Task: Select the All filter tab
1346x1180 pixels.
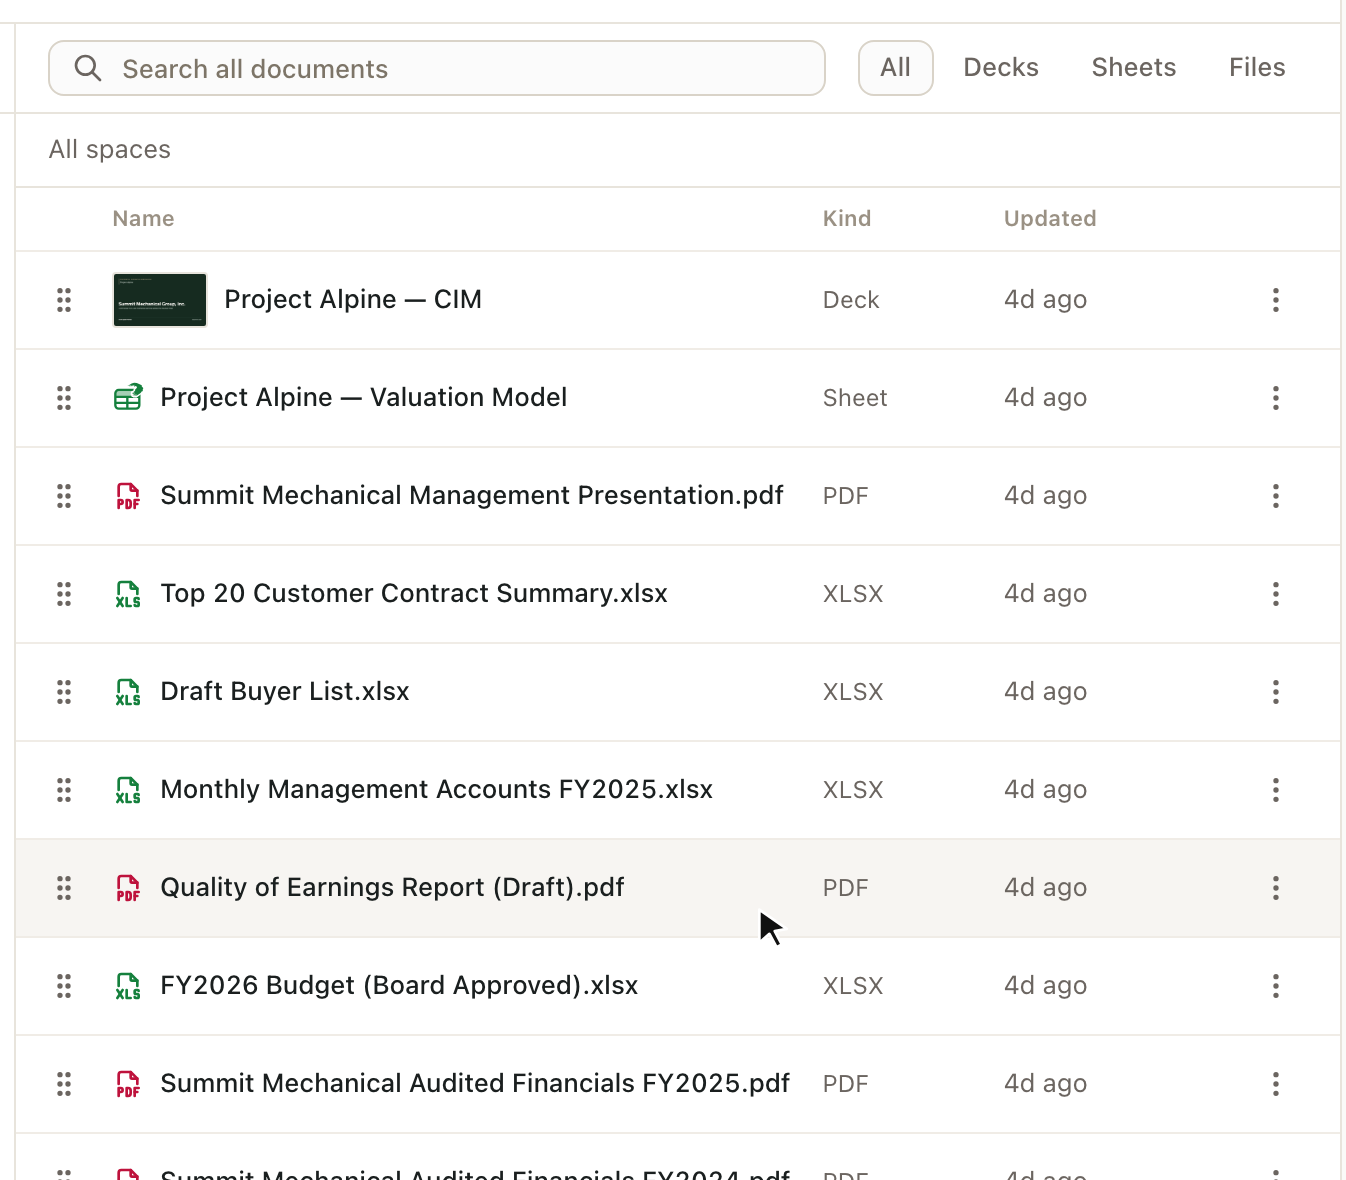Action: coord(895,68)
